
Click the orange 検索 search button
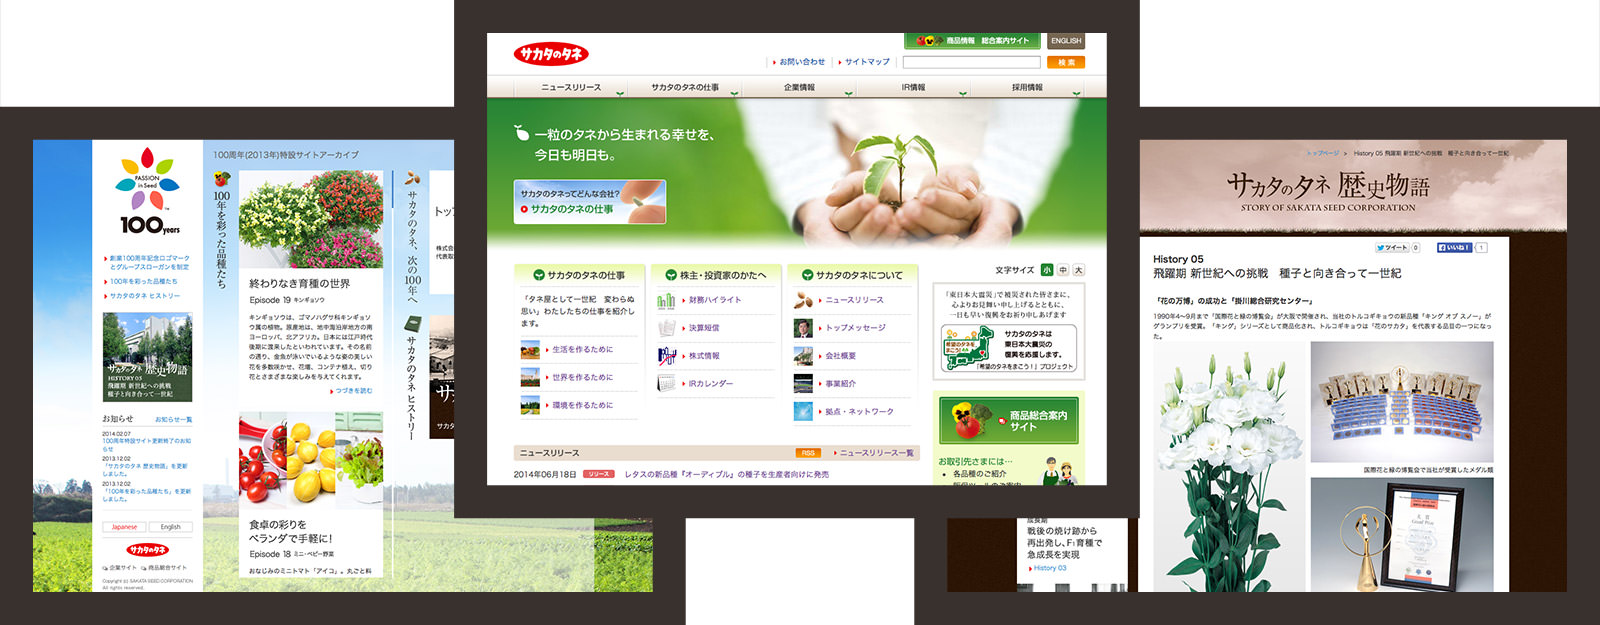coord(1066,62)
